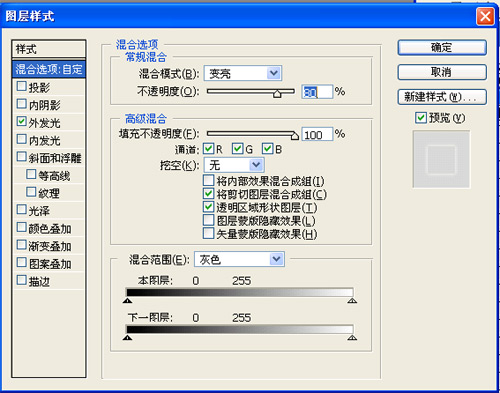
Task: Enable the 投影 drop shadow checkbox
Action: [x=22, y=86]
